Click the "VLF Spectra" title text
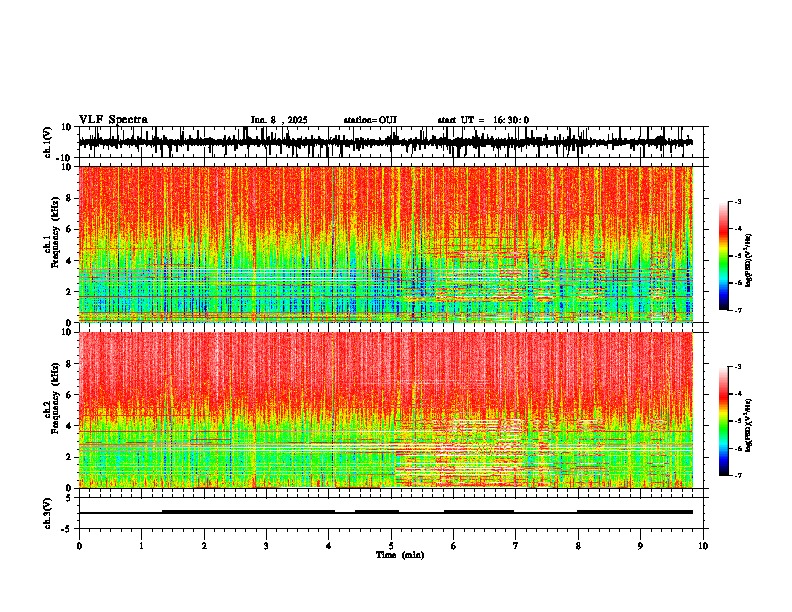 click(x=113, y=120)
